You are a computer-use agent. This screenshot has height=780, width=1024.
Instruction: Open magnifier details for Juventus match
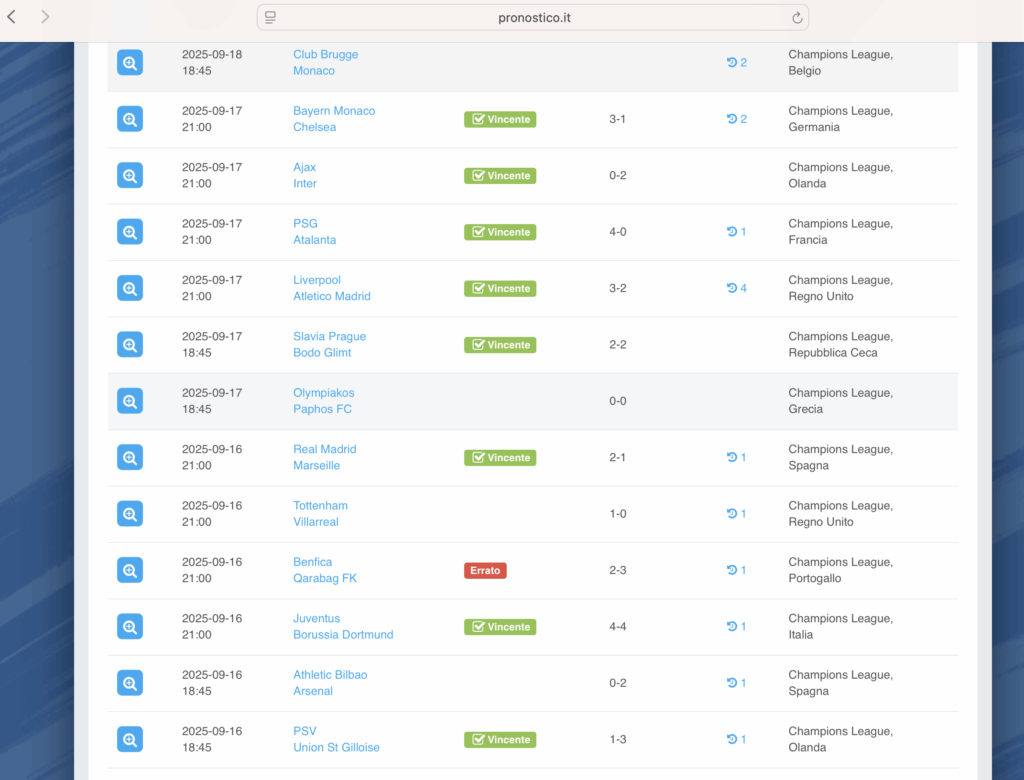(x=130, y=626)
